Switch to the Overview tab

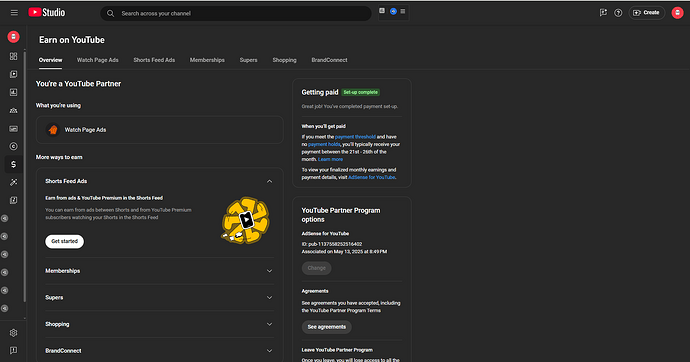click(50, 60)
